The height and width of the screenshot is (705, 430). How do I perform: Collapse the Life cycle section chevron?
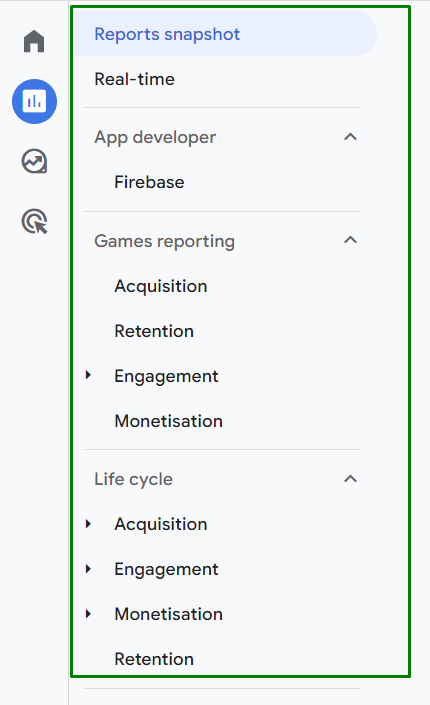tap(350, 479)
